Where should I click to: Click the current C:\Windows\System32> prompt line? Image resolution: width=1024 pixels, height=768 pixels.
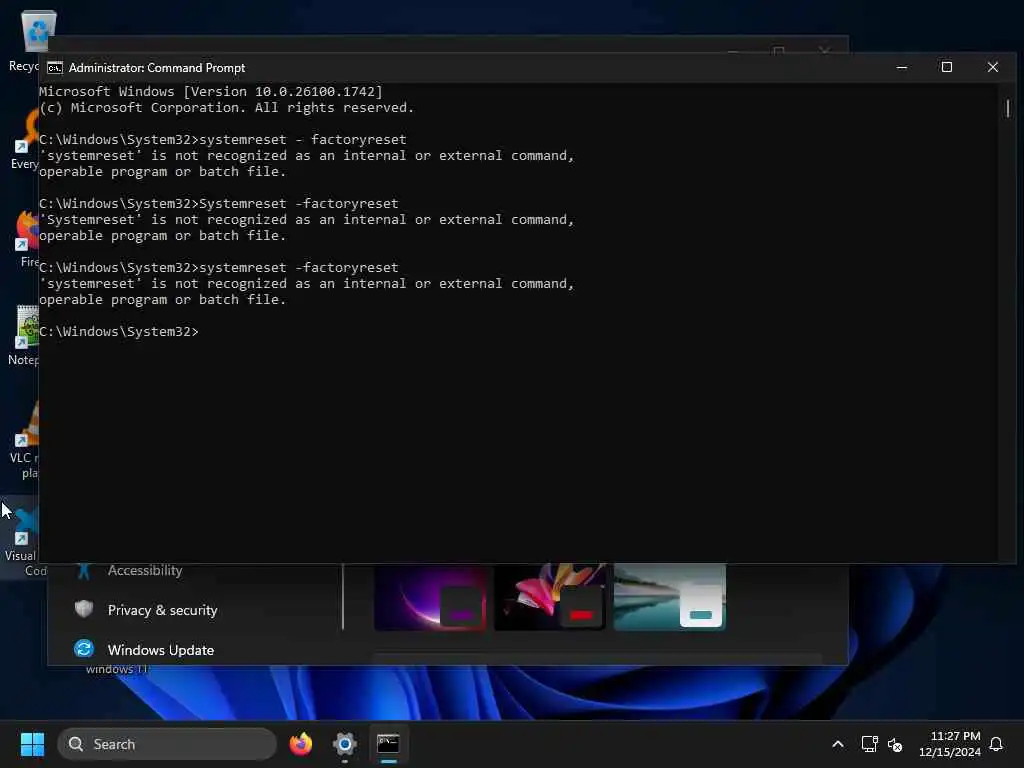point(119,332)
